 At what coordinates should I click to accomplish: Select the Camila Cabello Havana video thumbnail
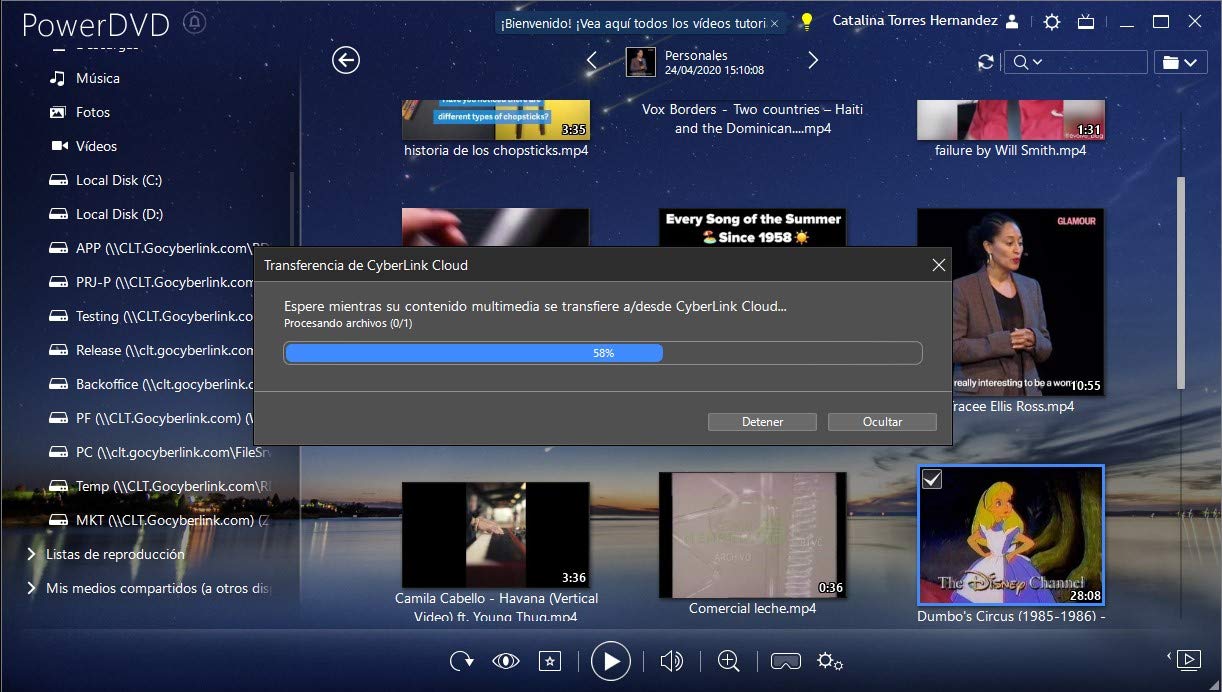pos(496,535)
